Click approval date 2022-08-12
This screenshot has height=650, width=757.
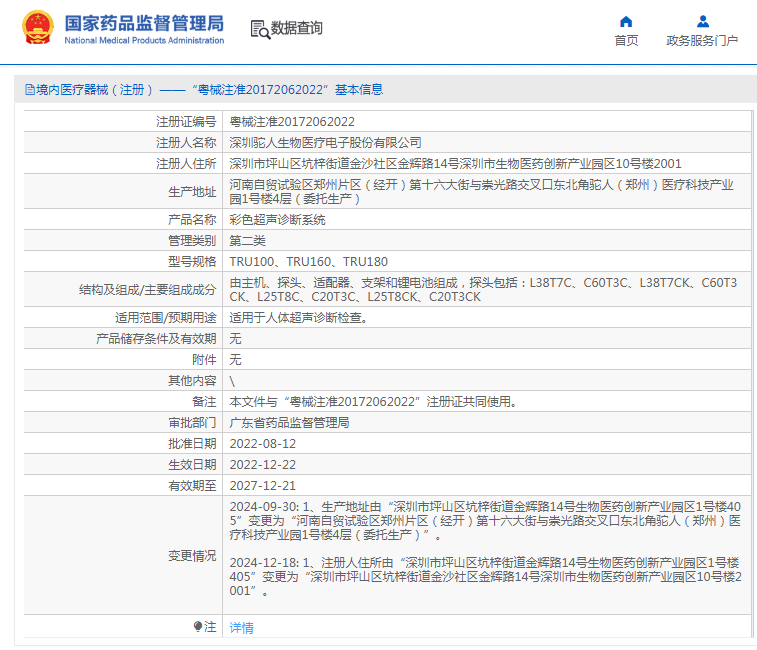coord(263,444)
